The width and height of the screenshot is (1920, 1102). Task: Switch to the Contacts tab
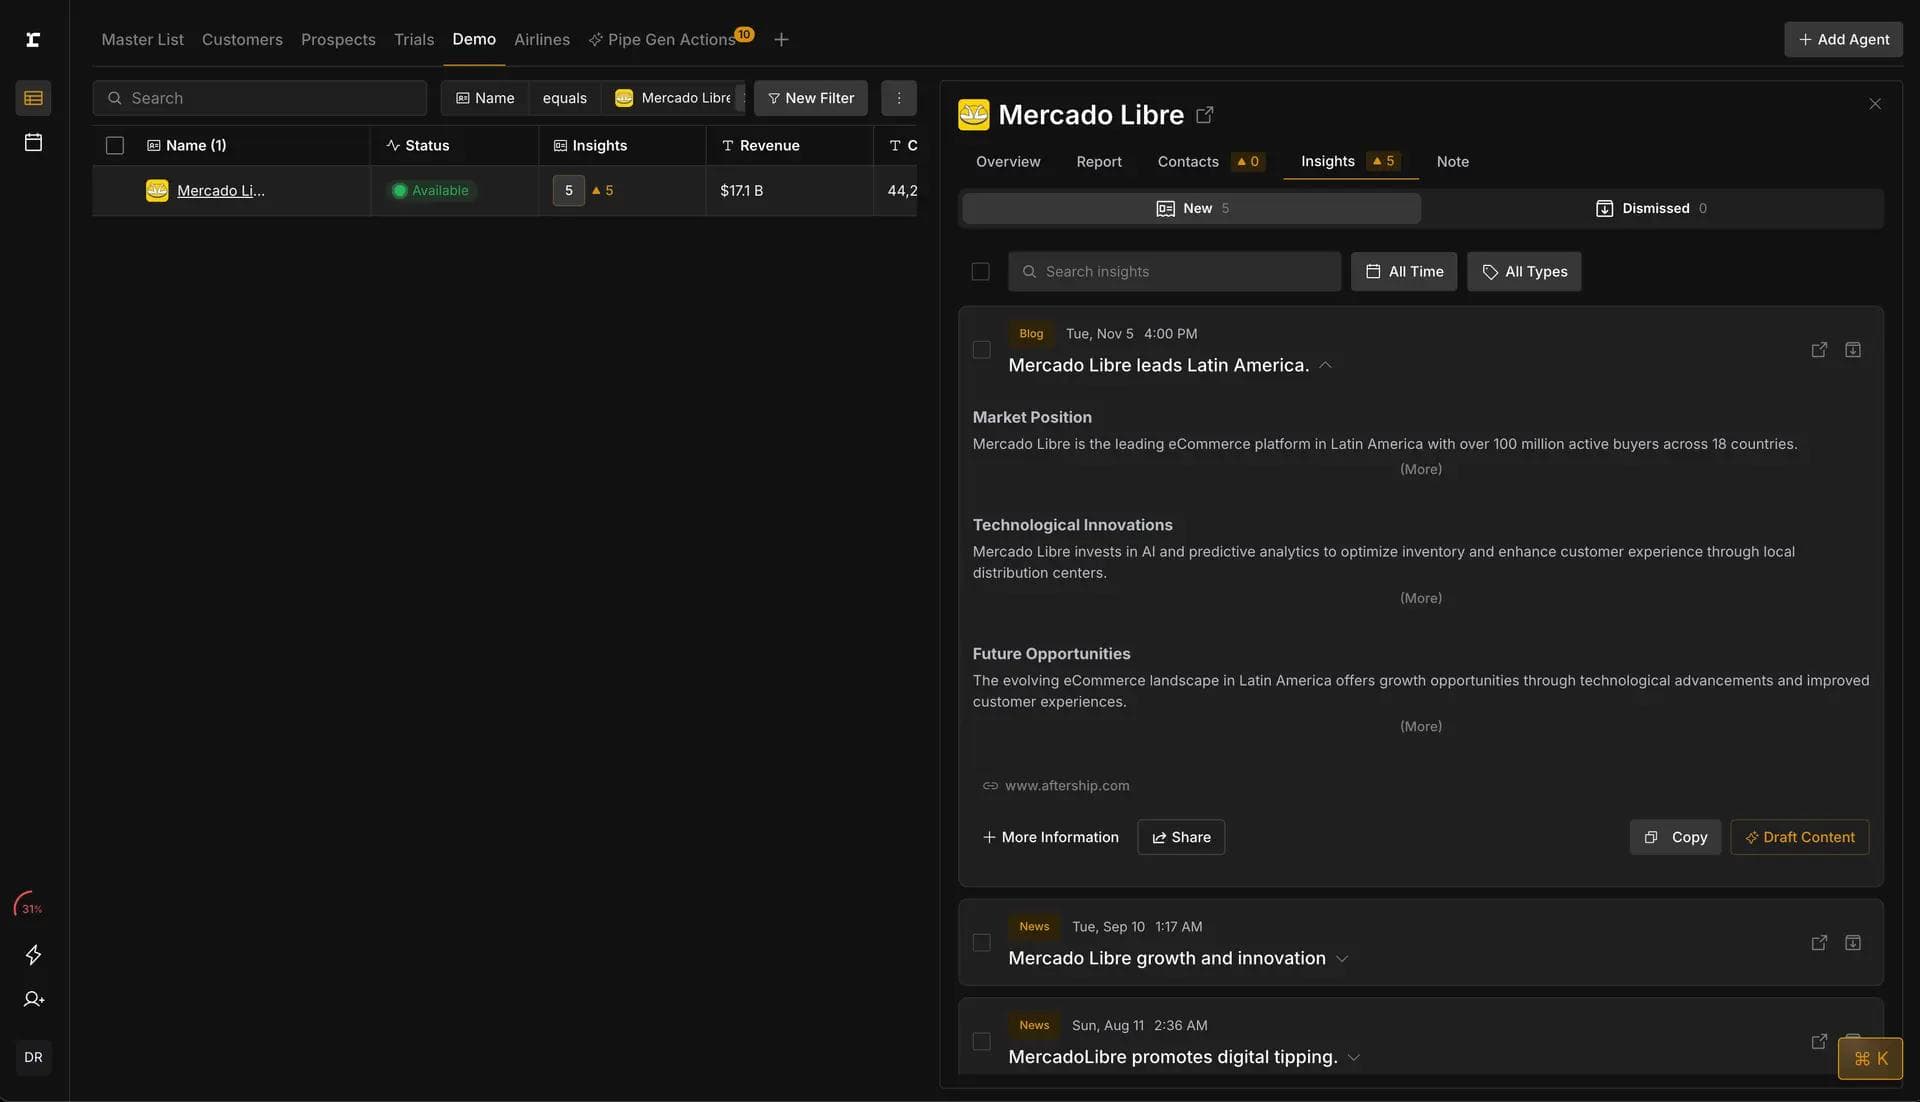[1188, 162]
